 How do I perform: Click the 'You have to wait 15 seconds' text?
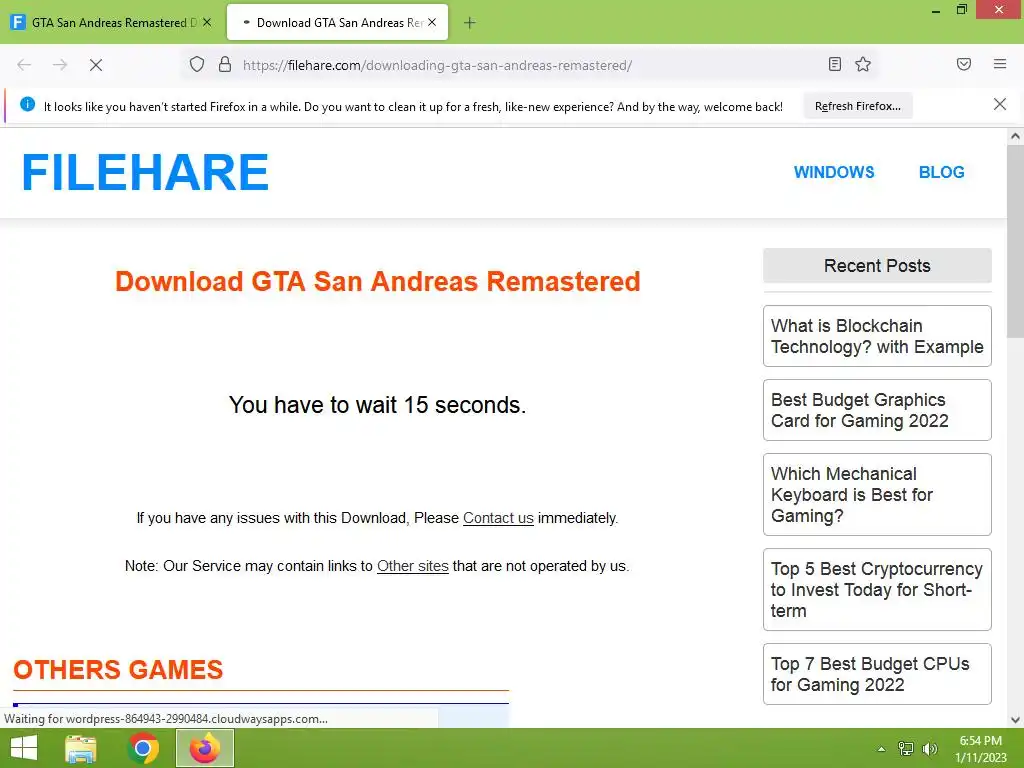click(377, 405)
